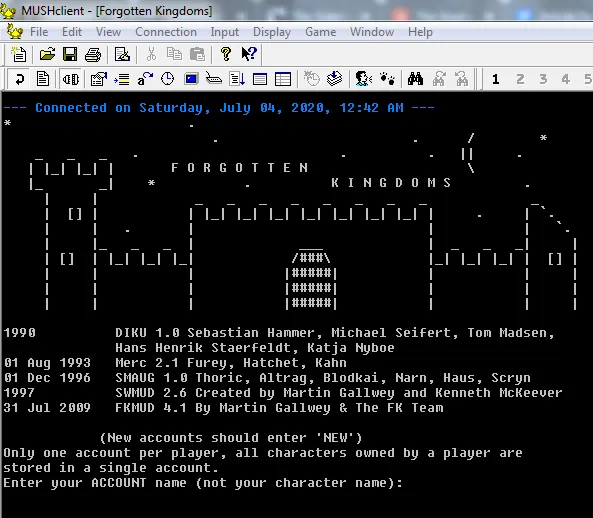Click the 'Hans Henrik Staerfeldt' line
Screen dimensions: 593x518
point(255,348)
